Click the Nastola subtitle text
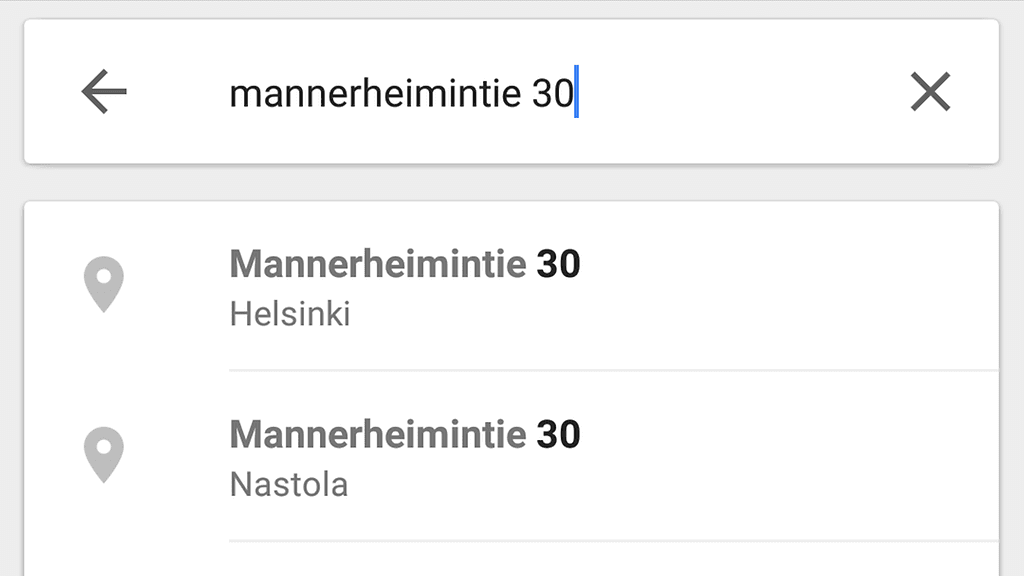The width and height of the screenshot is (1024, 576). coord(289,485)
